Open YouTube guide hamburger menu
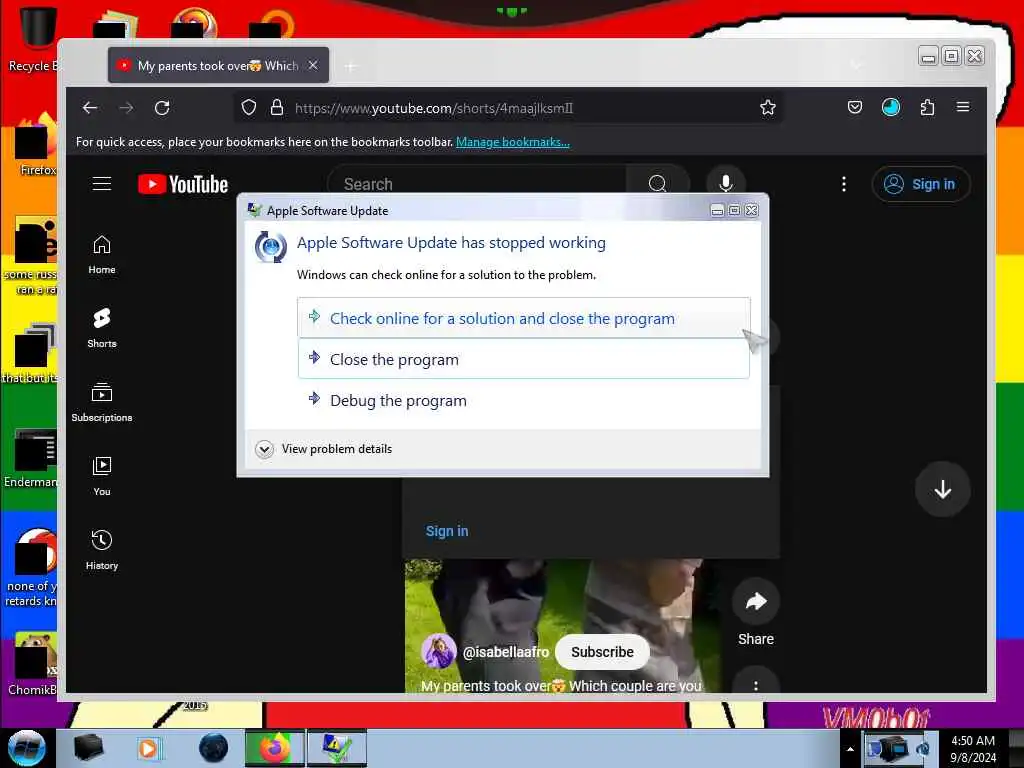Image resolution: width=1024 pixels, height=768 pixels. tap(102, 184)
